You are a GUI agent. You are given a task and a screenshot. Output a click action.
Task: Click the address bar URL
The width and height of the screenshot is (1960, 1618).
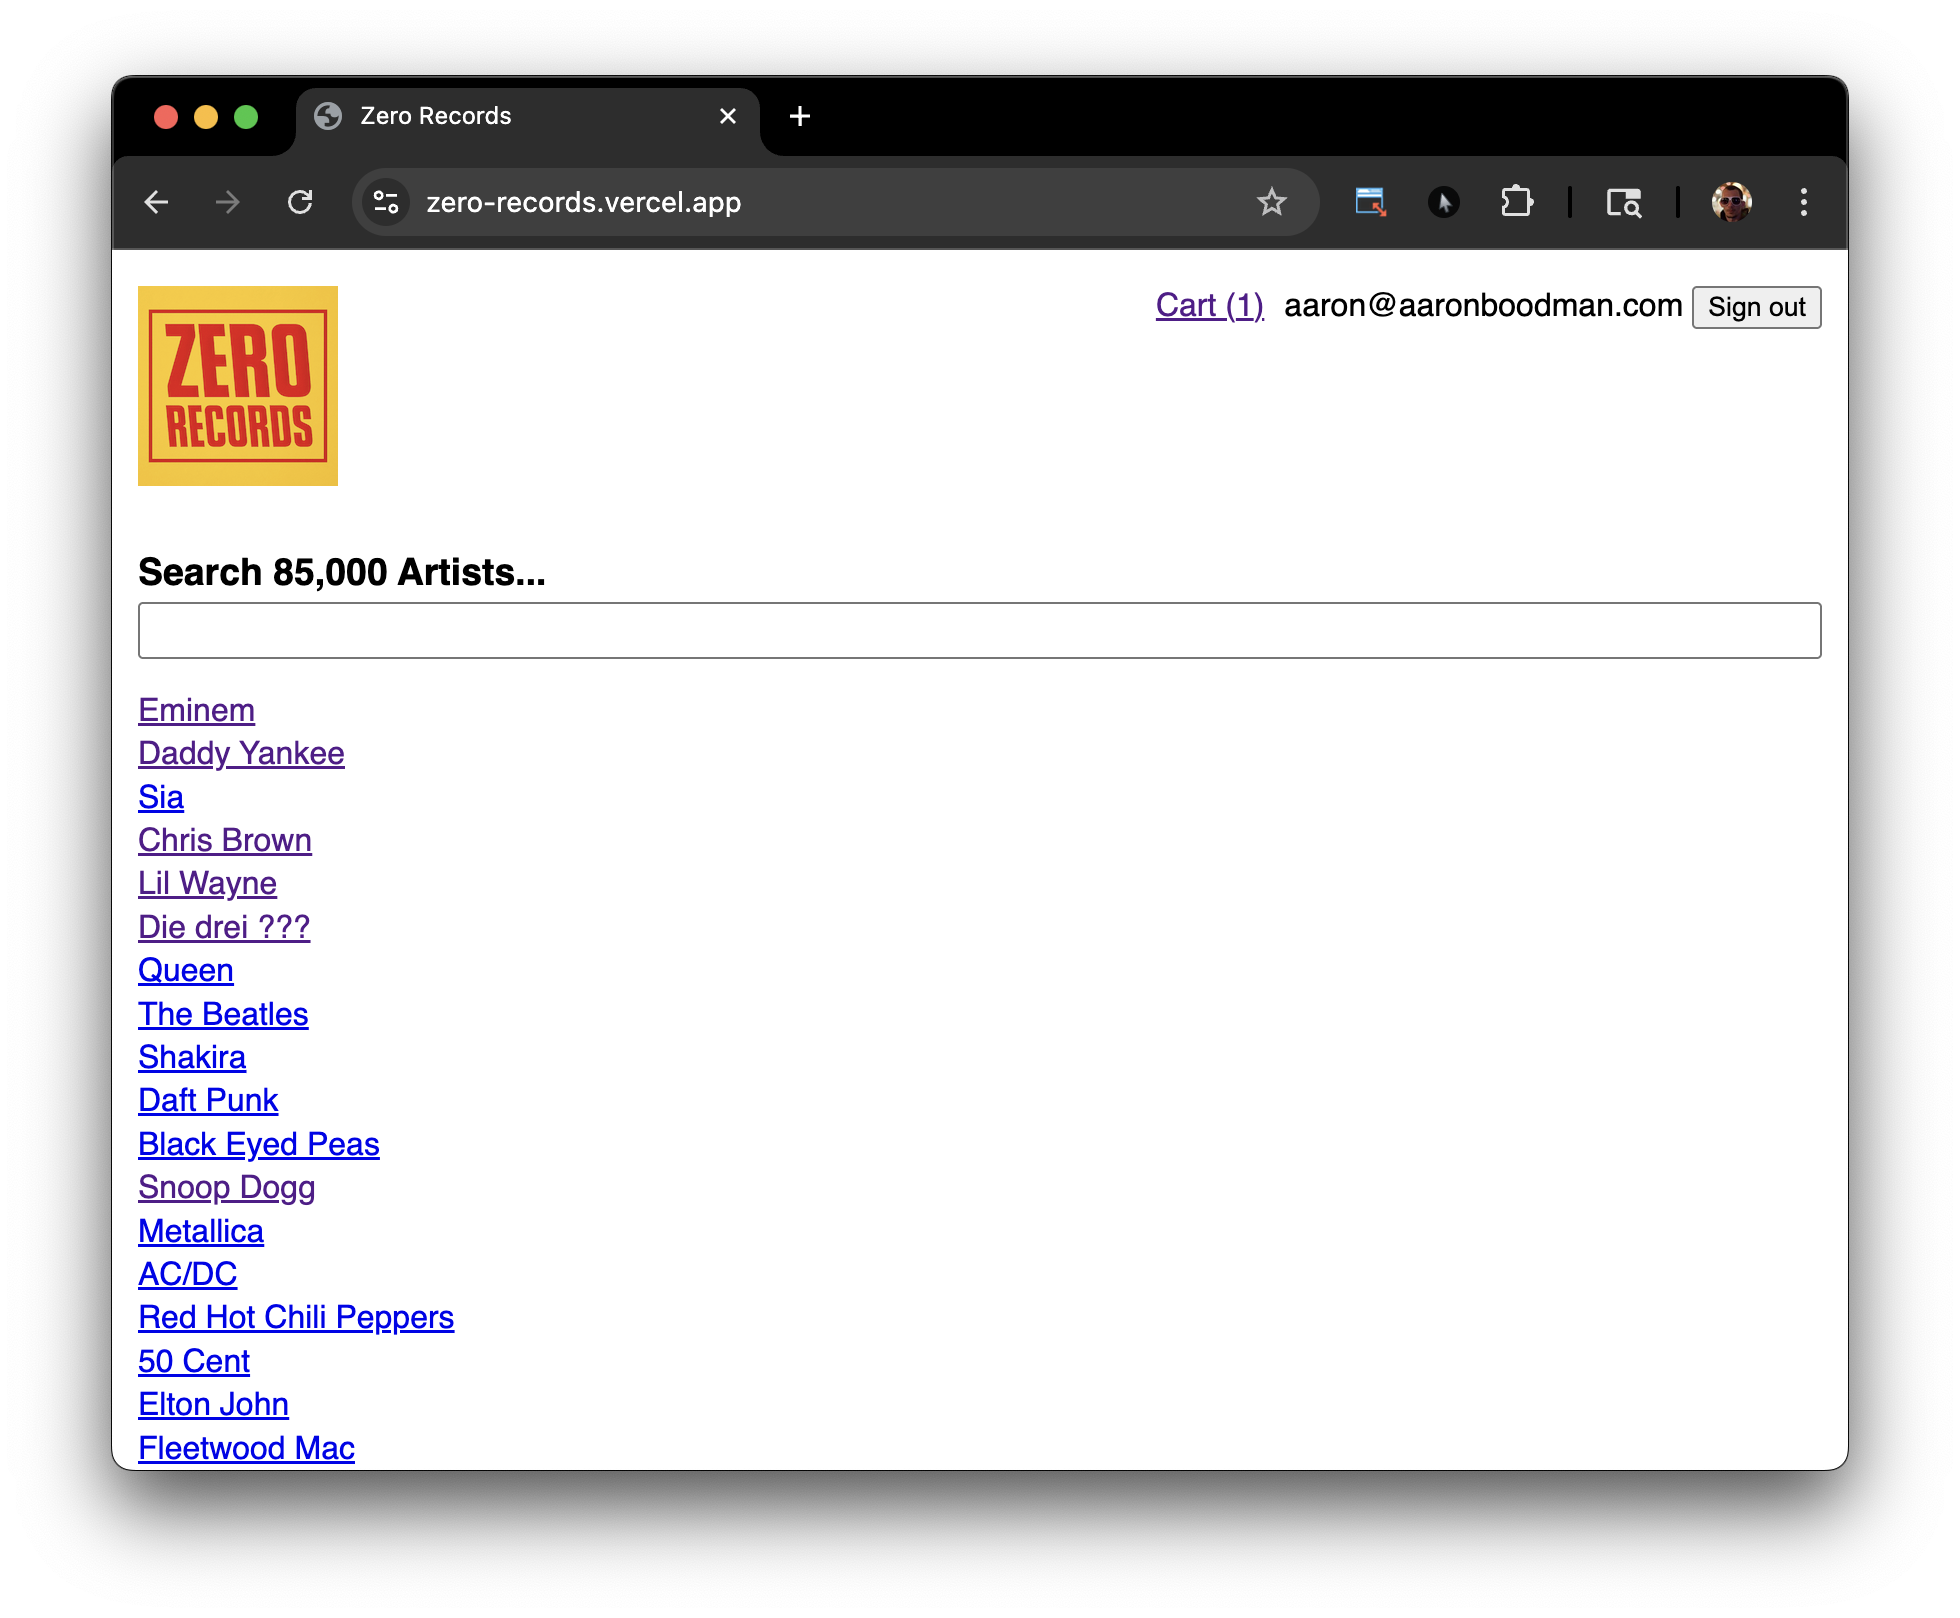pos(583,203)
